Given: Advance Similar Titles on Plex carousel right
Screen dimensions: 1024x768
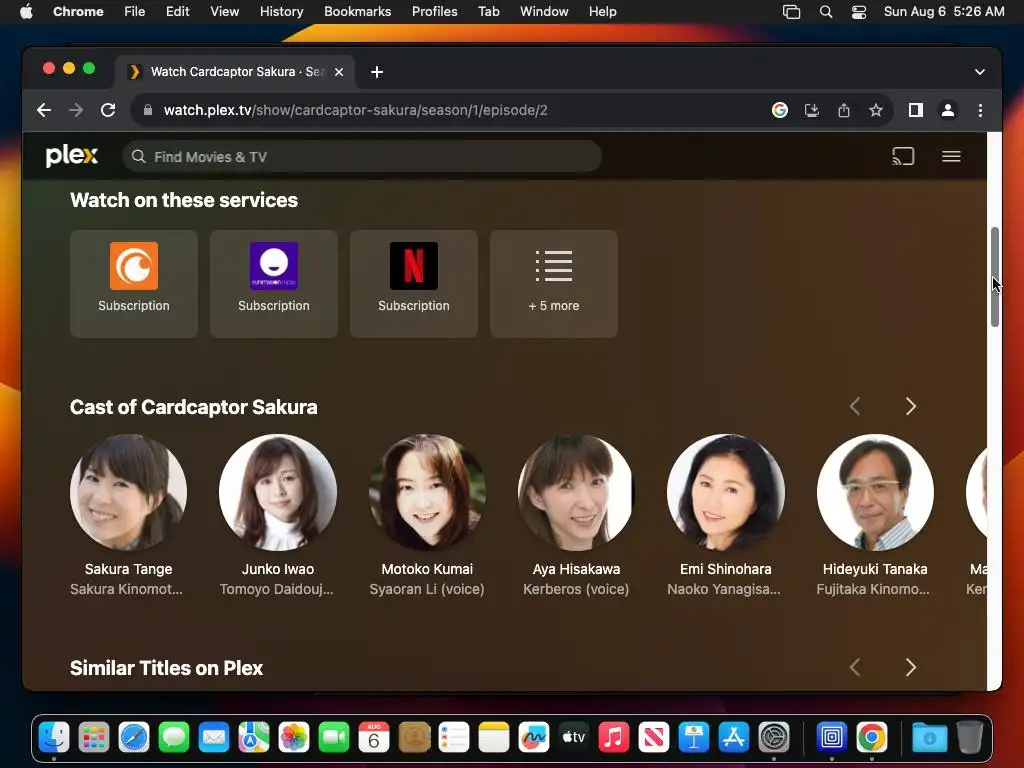Looking at the screenshot, I should [910, 667].
